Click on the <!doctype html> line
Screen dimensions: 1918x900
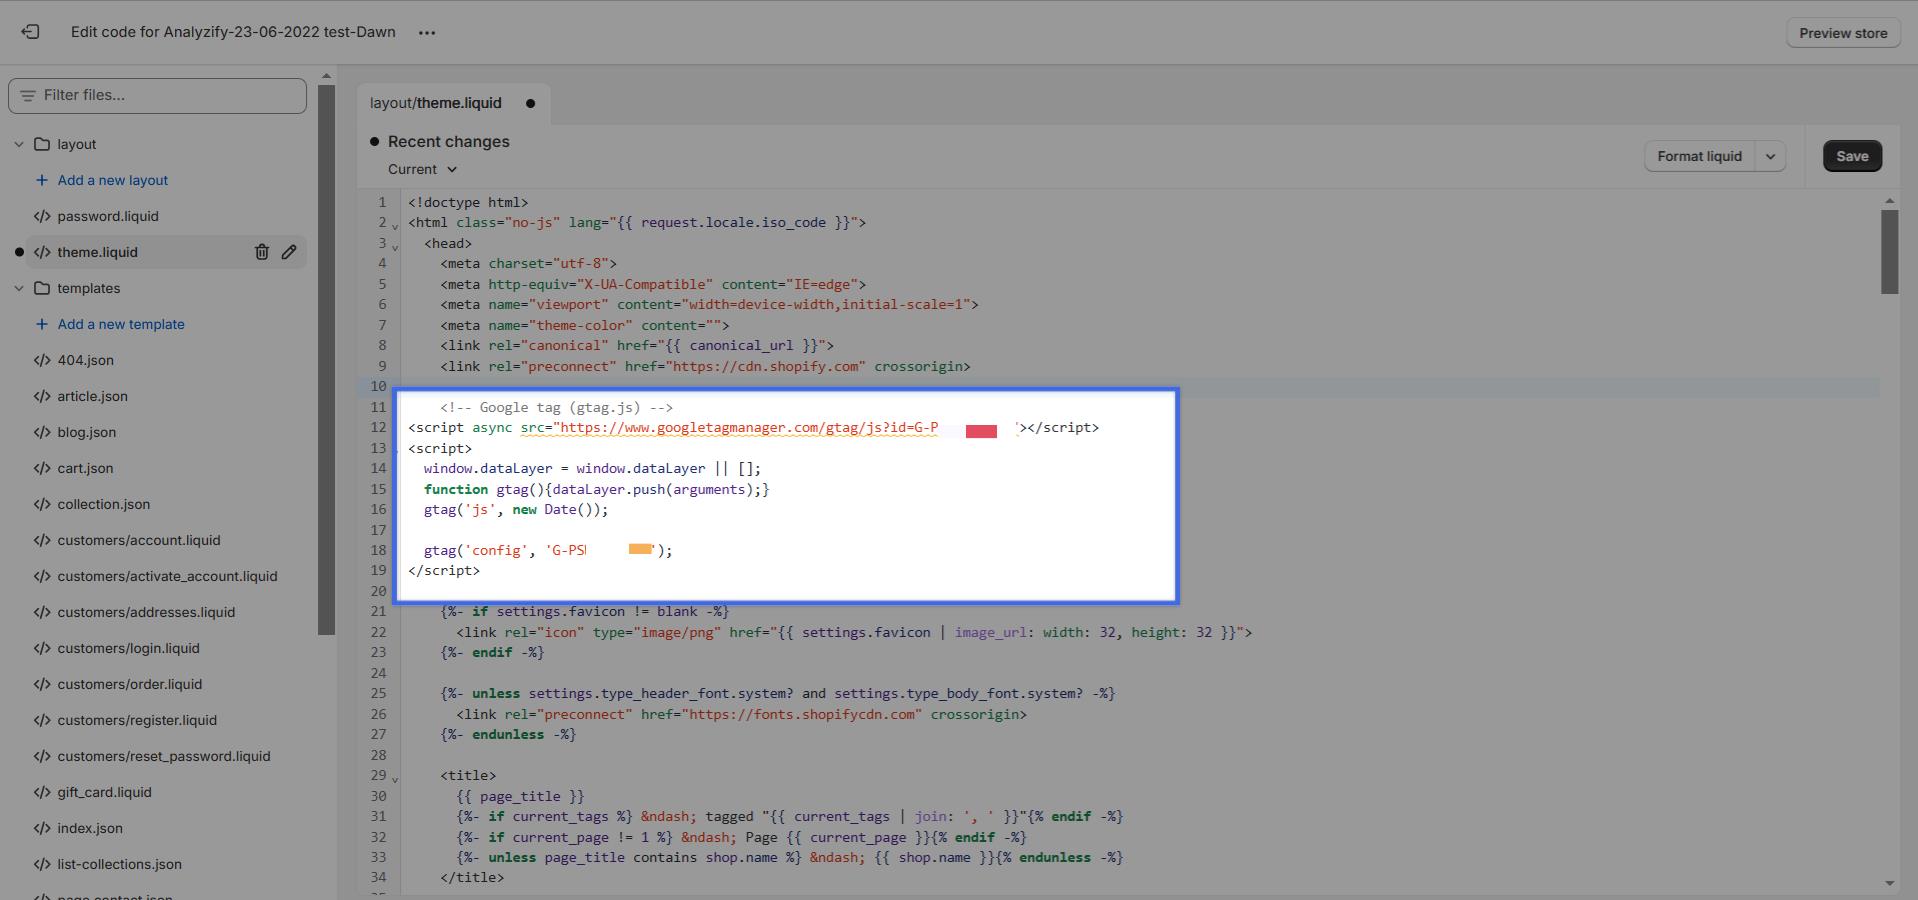468,202
